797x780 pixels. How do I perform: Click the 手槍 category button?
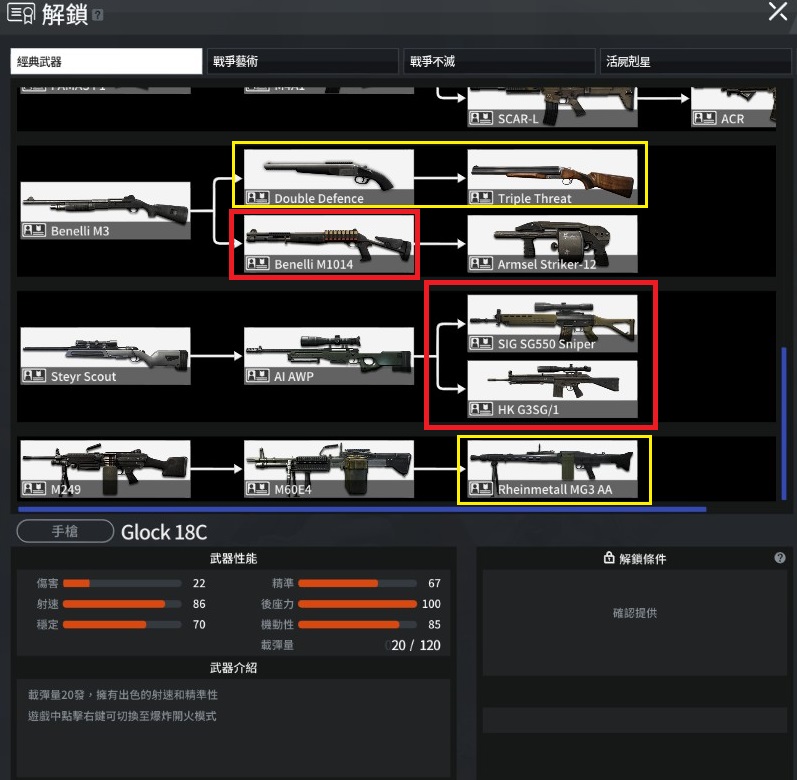tap(65, 532)
